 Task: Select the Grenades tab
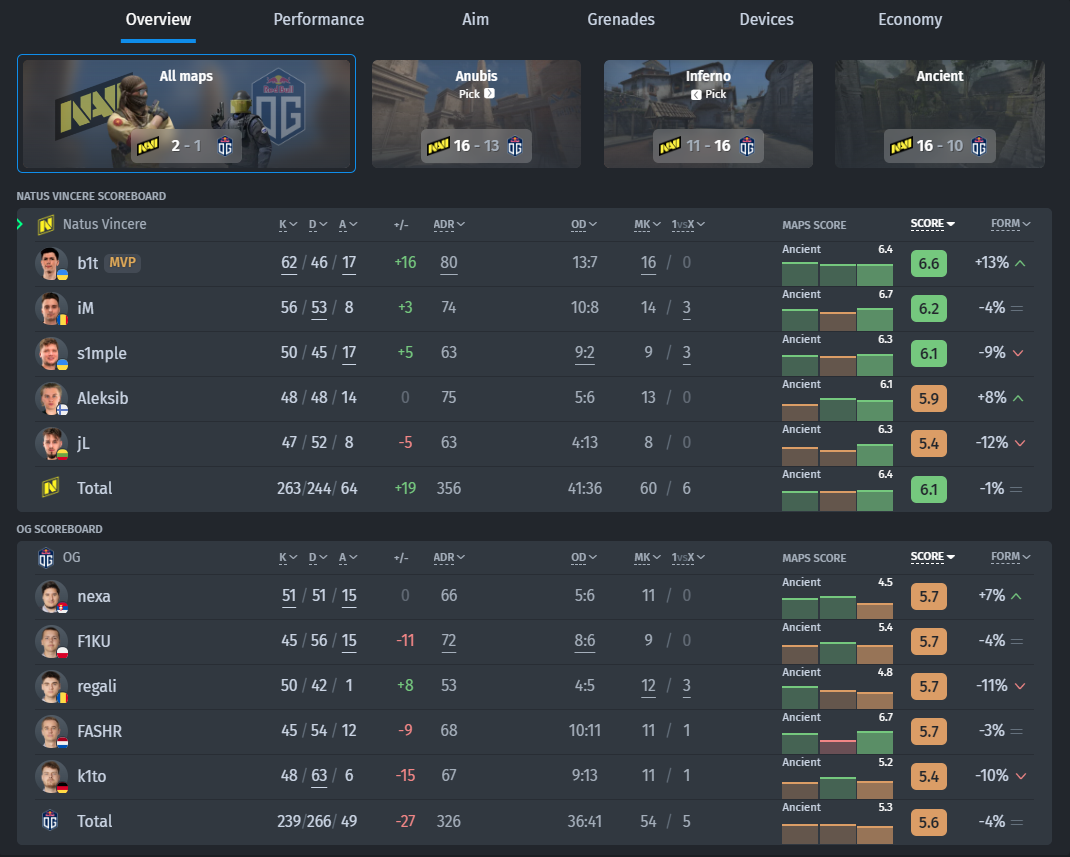click(x=620, y=20)
